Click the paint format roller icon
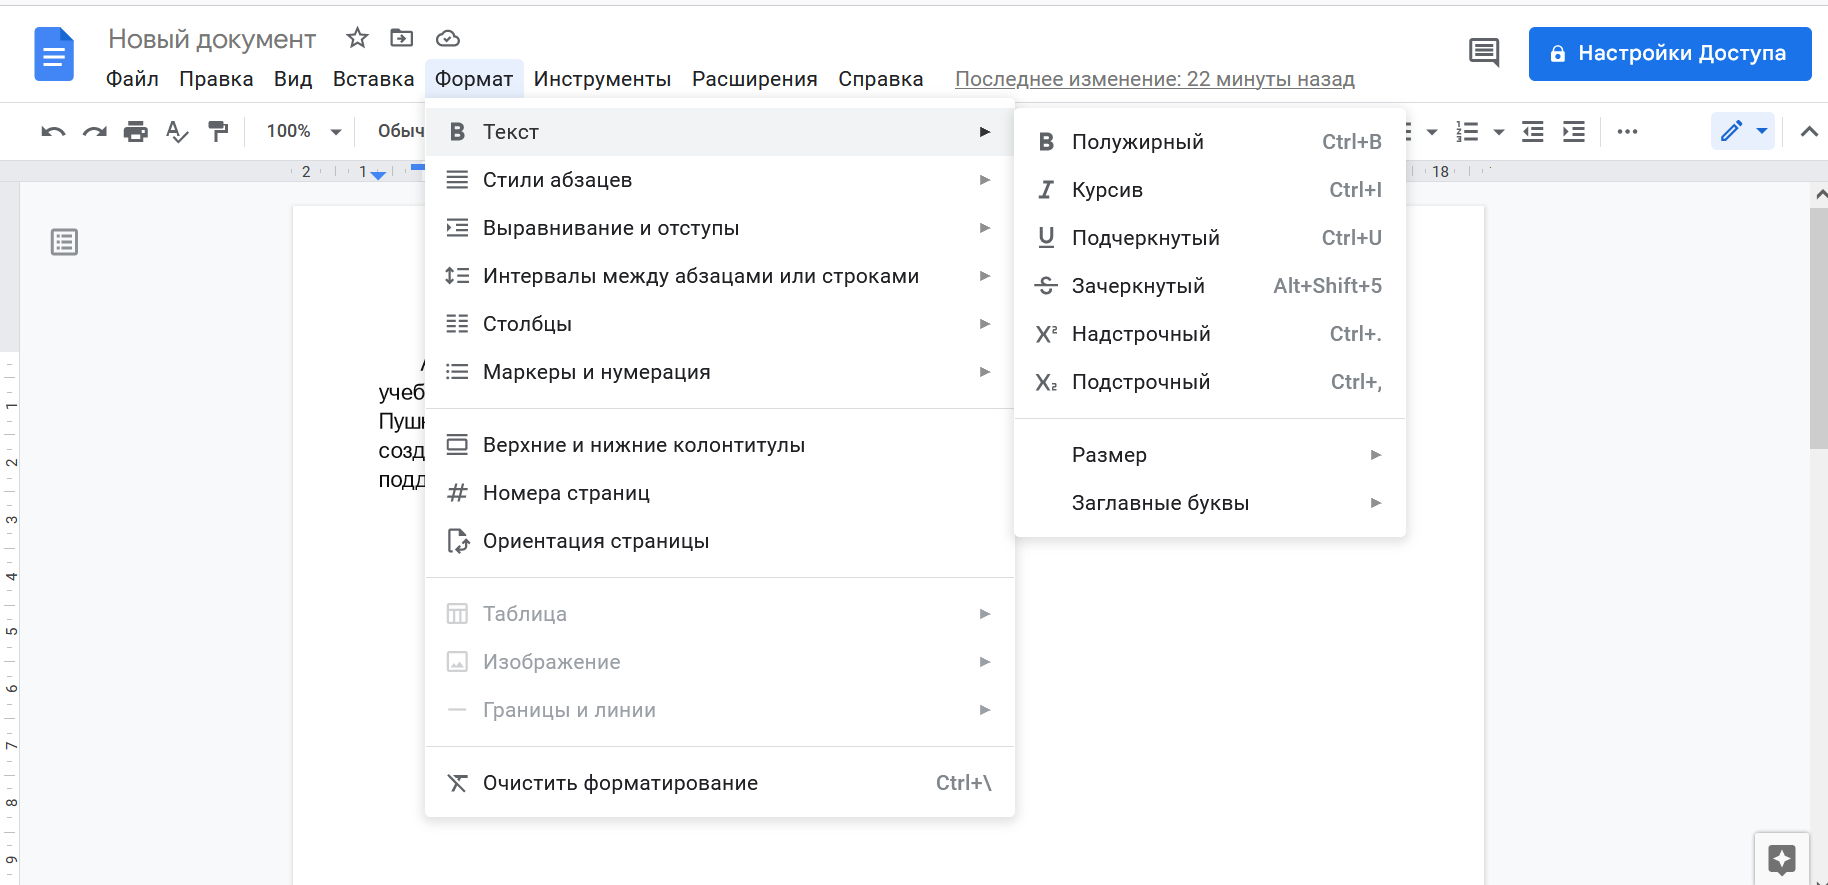Screen dimensions: 1828x885 click(x=218, y=131)
